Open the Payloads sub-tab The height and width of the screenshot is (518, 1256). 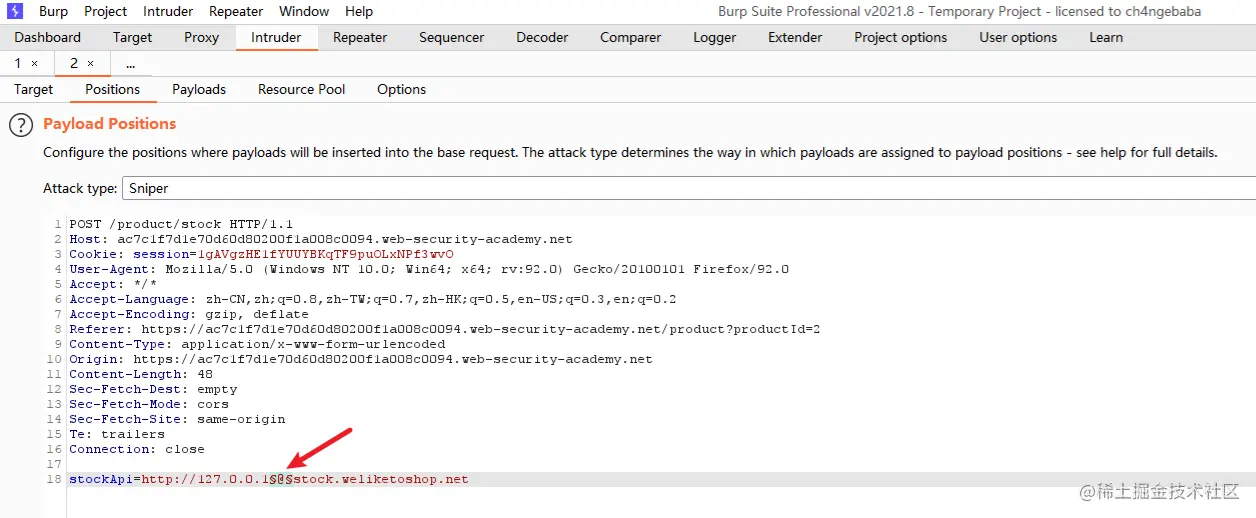point(199,89)
